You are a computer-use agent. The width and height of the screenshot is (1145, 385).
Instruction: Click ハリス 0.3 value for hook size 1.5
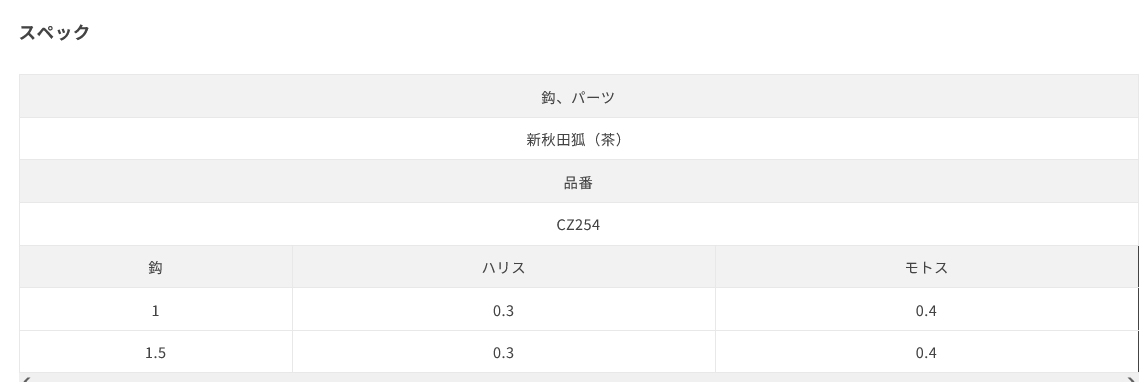[x=504, y=353]
